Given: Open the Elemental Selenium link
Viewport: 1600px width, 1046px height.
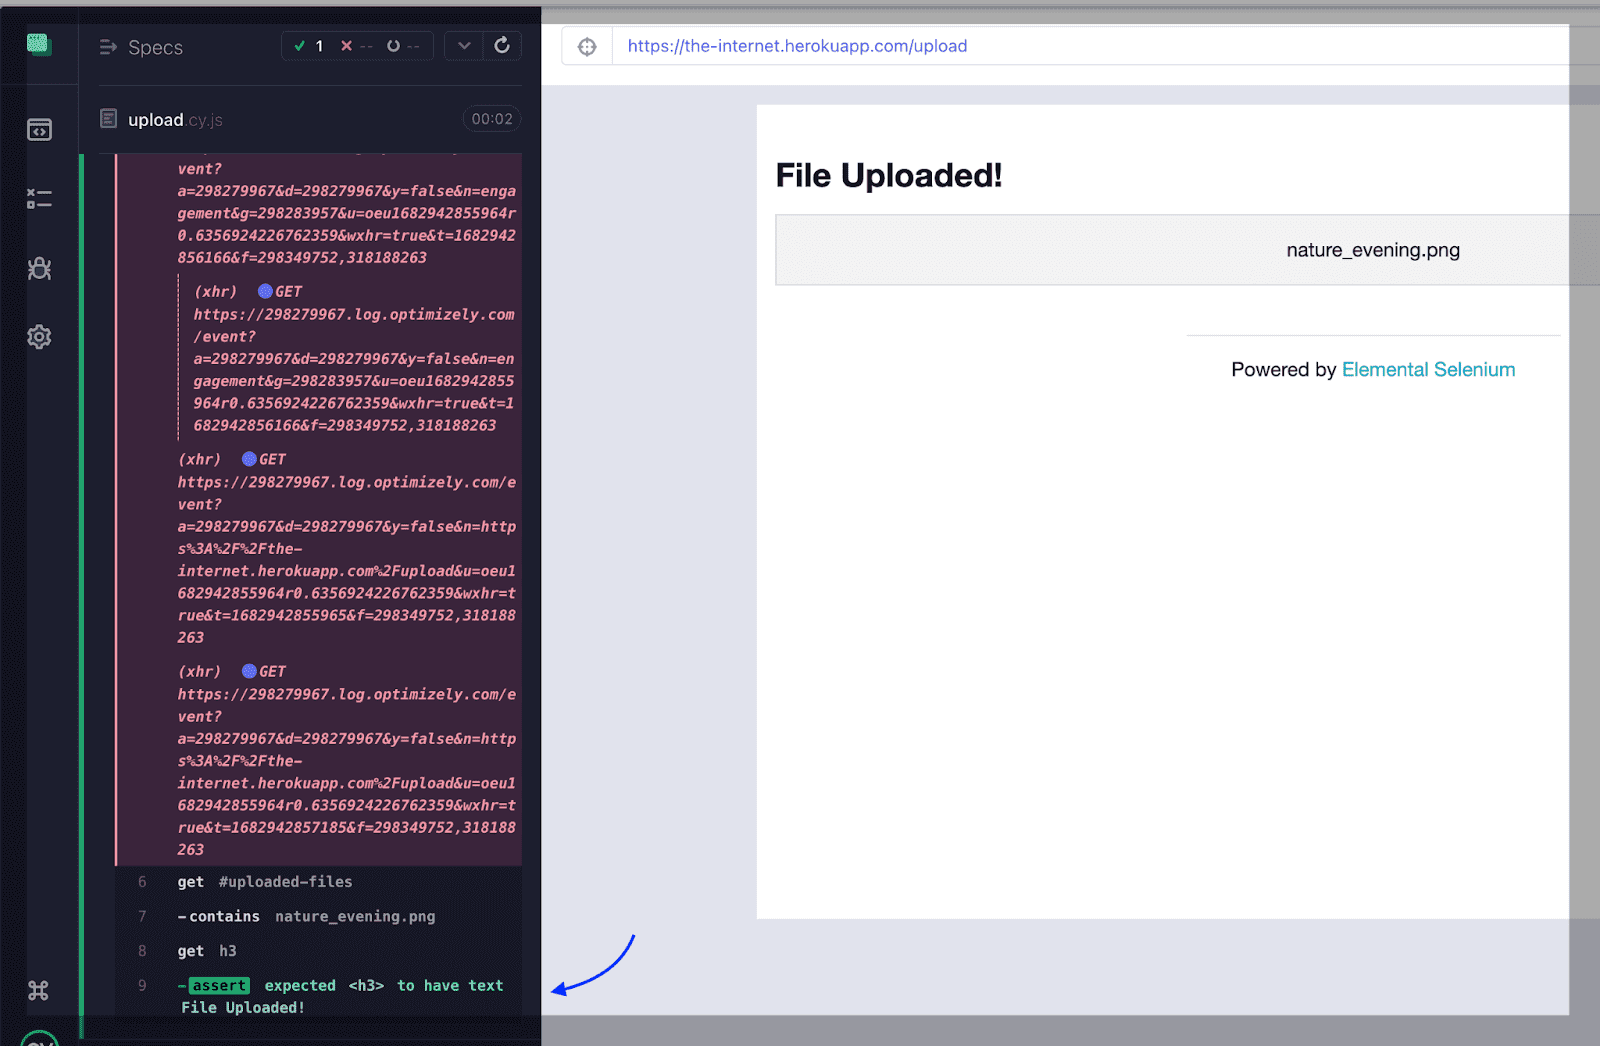Looking at the screenshot, I should pos(1428,369).
